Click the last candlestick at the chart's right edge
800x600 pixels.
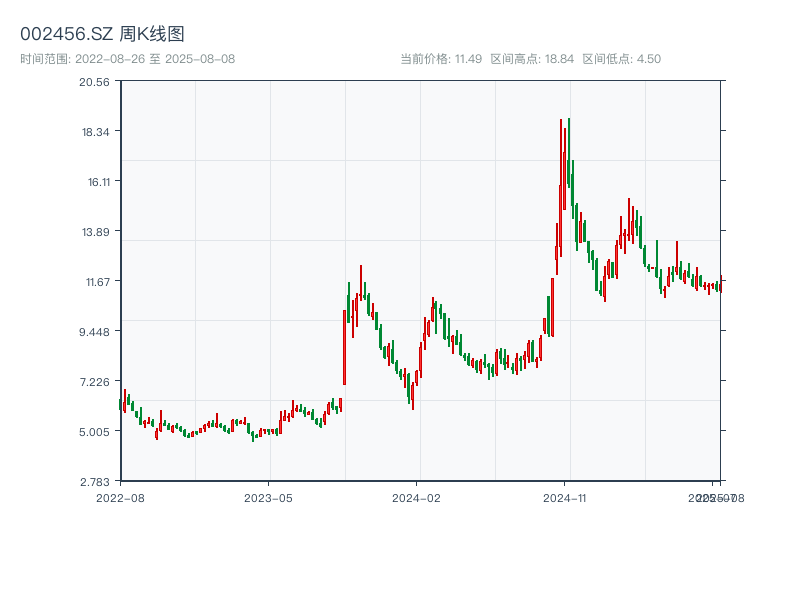coord(720,286)
